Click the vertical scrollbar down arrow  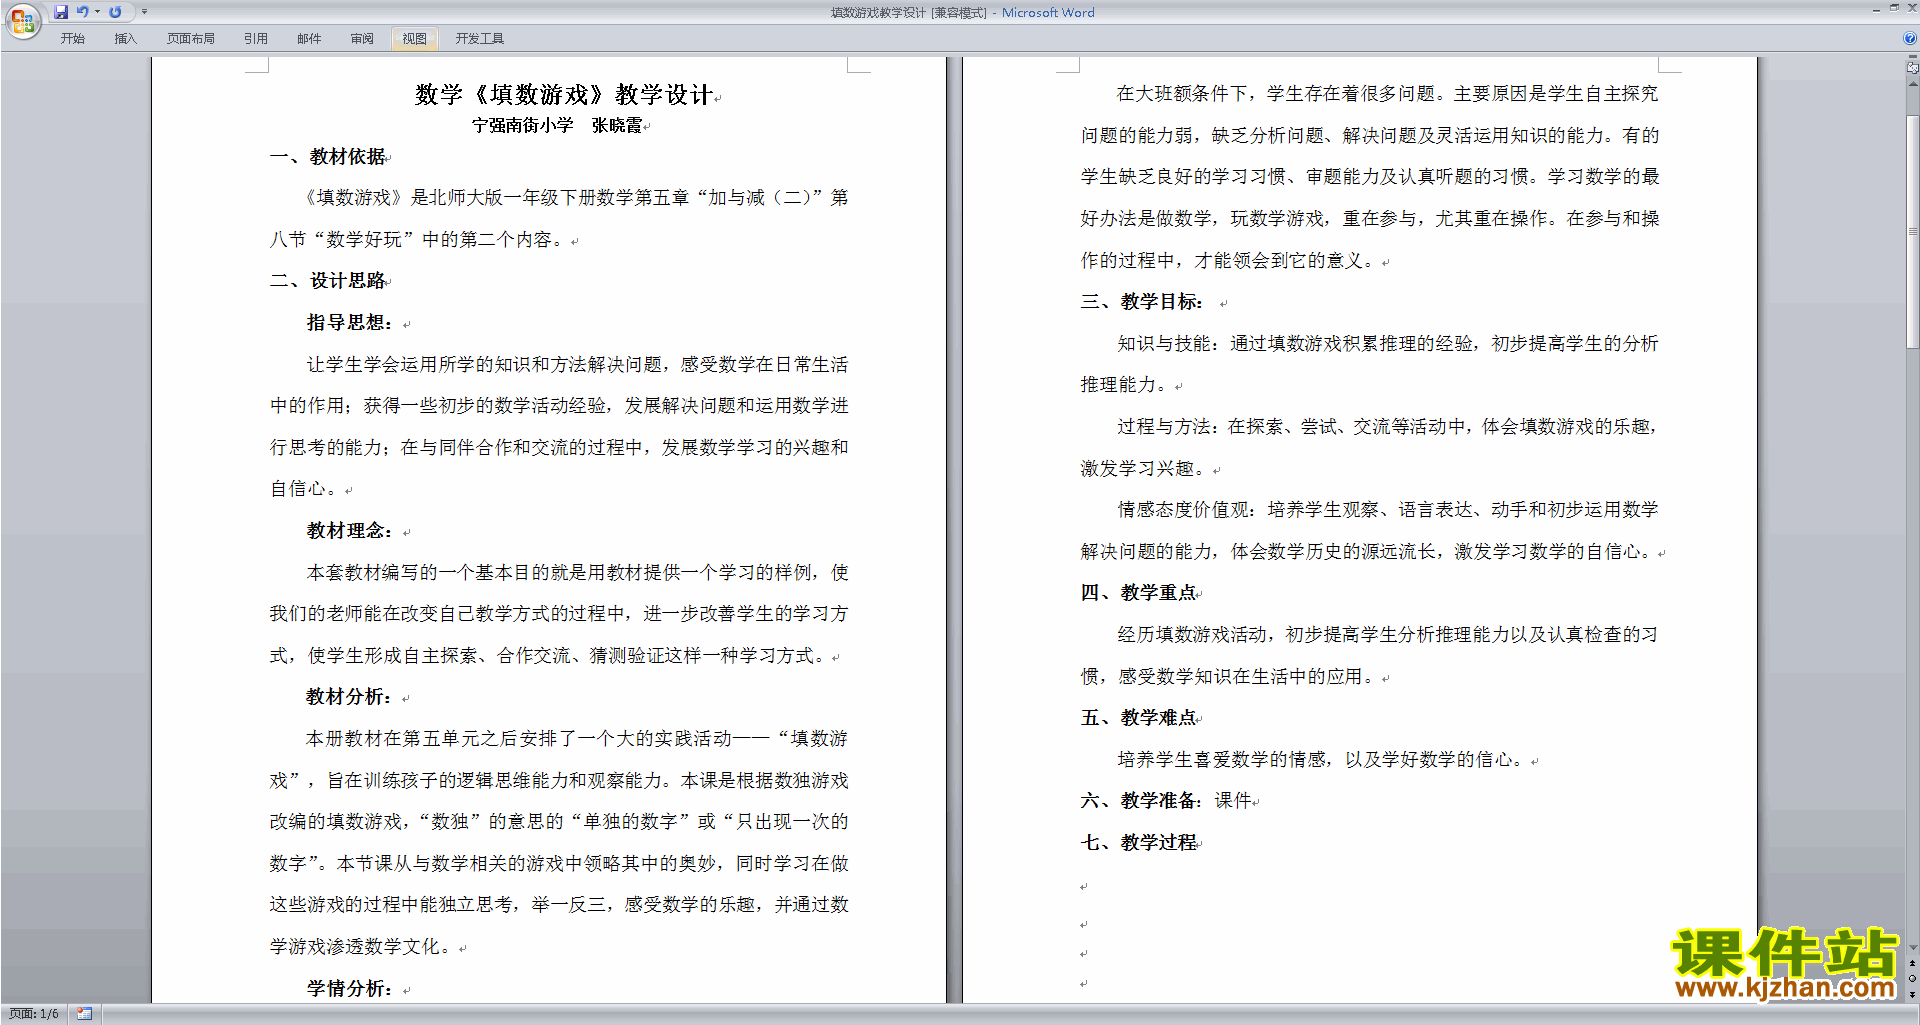[1912, 947]
